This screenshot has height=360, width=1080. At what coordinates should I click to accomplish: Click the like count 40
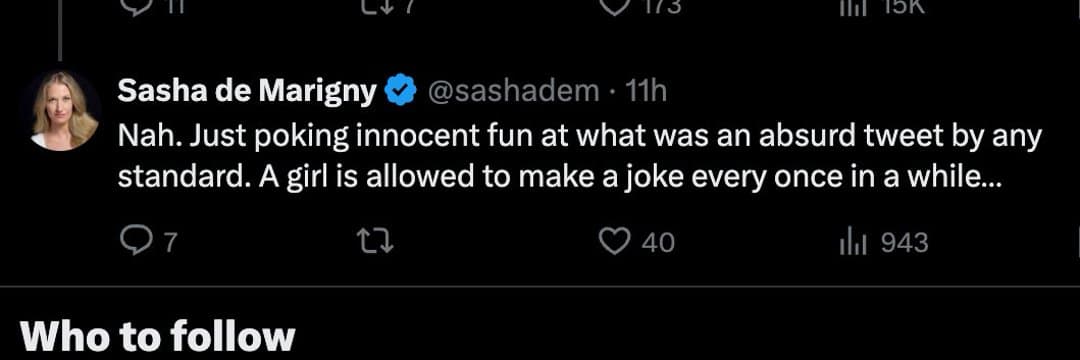click(x=658, y=243)
